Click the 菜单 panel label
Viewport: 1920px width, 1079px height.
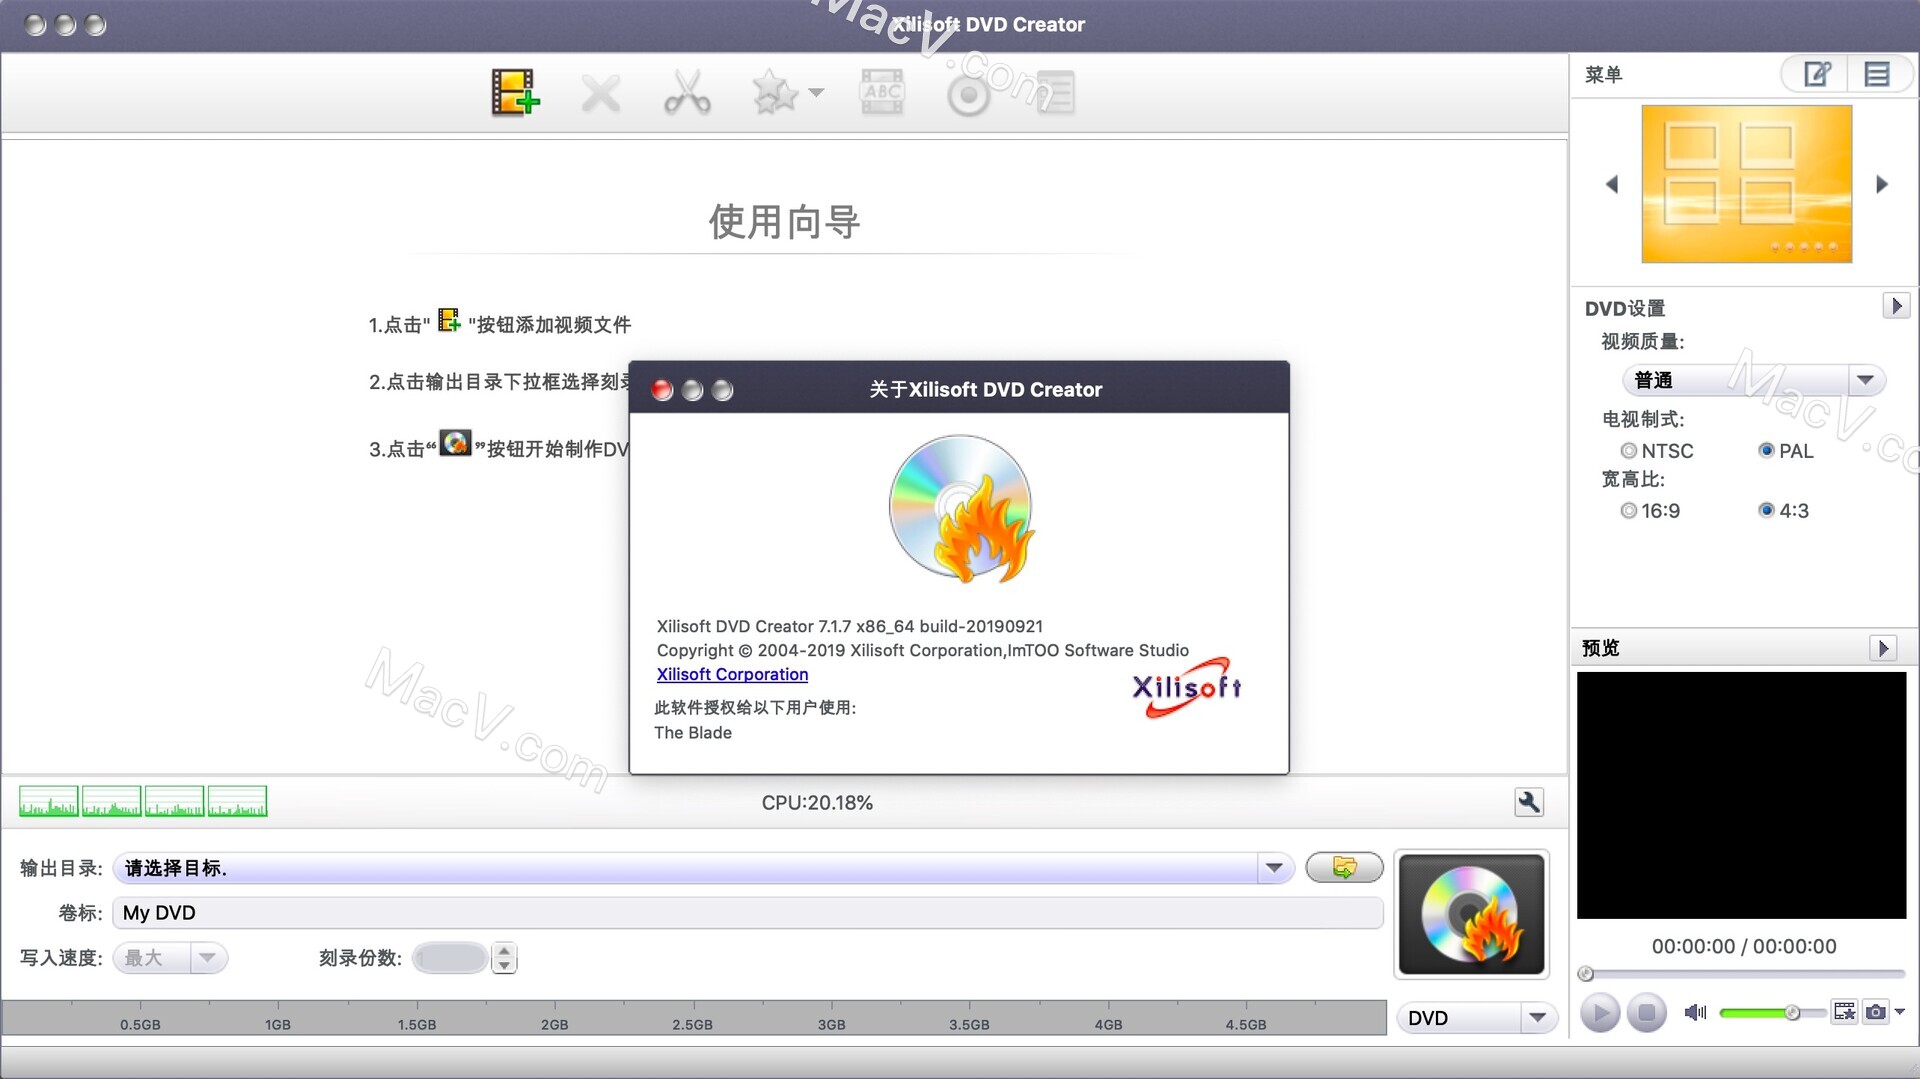coord(1603,74)
